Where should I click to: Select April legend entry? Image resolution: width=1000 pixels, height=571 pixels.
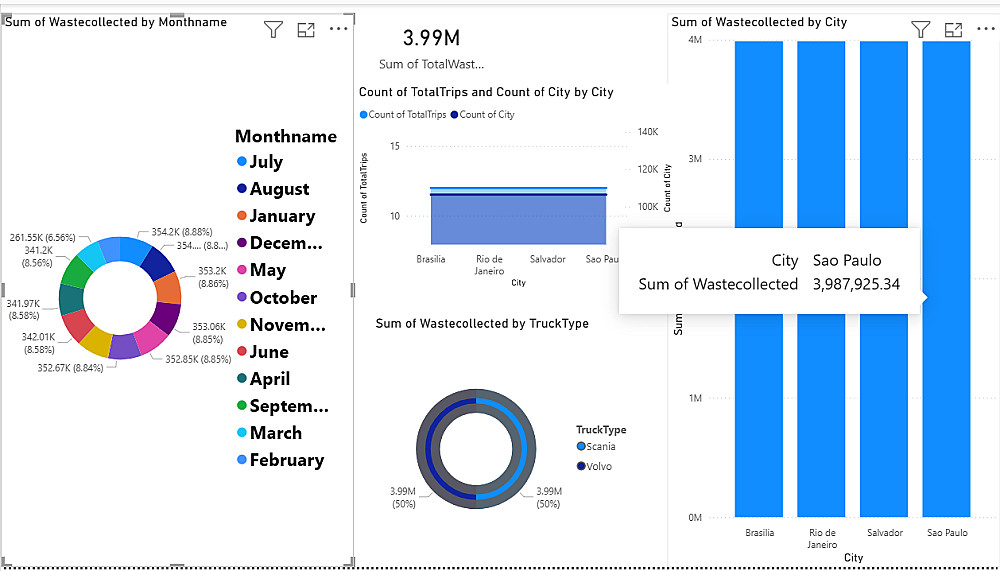[263, 378]
